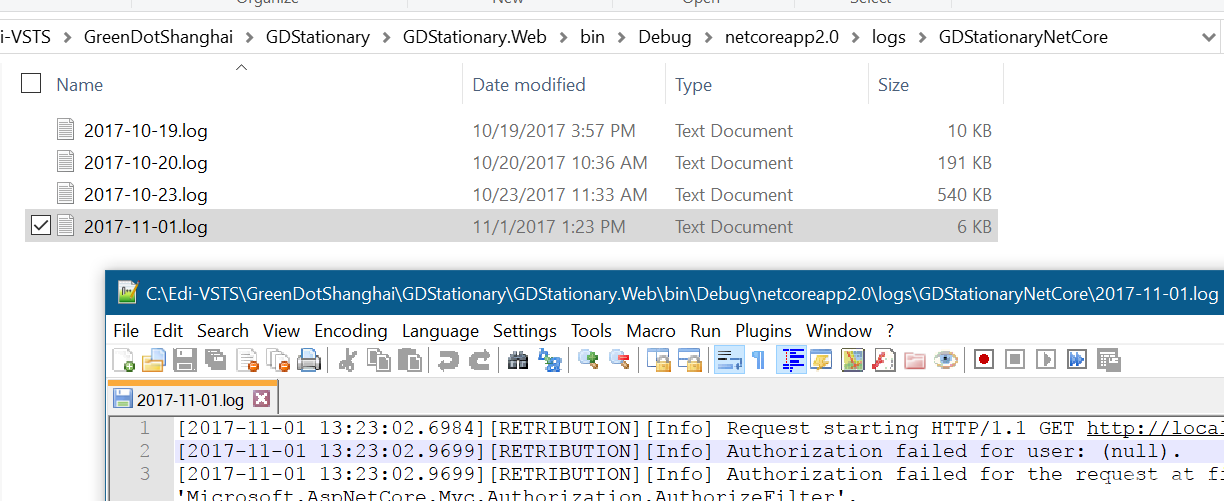Click the Zoom In magnifier icon
Screen dimensions: 1224x501
pyautogui.click(x=589, y=360)
